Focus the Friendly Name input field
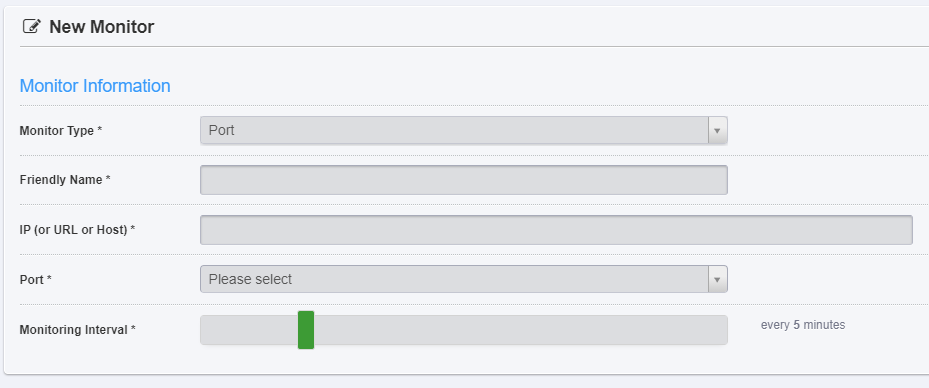929x388 pixels. 463,180
